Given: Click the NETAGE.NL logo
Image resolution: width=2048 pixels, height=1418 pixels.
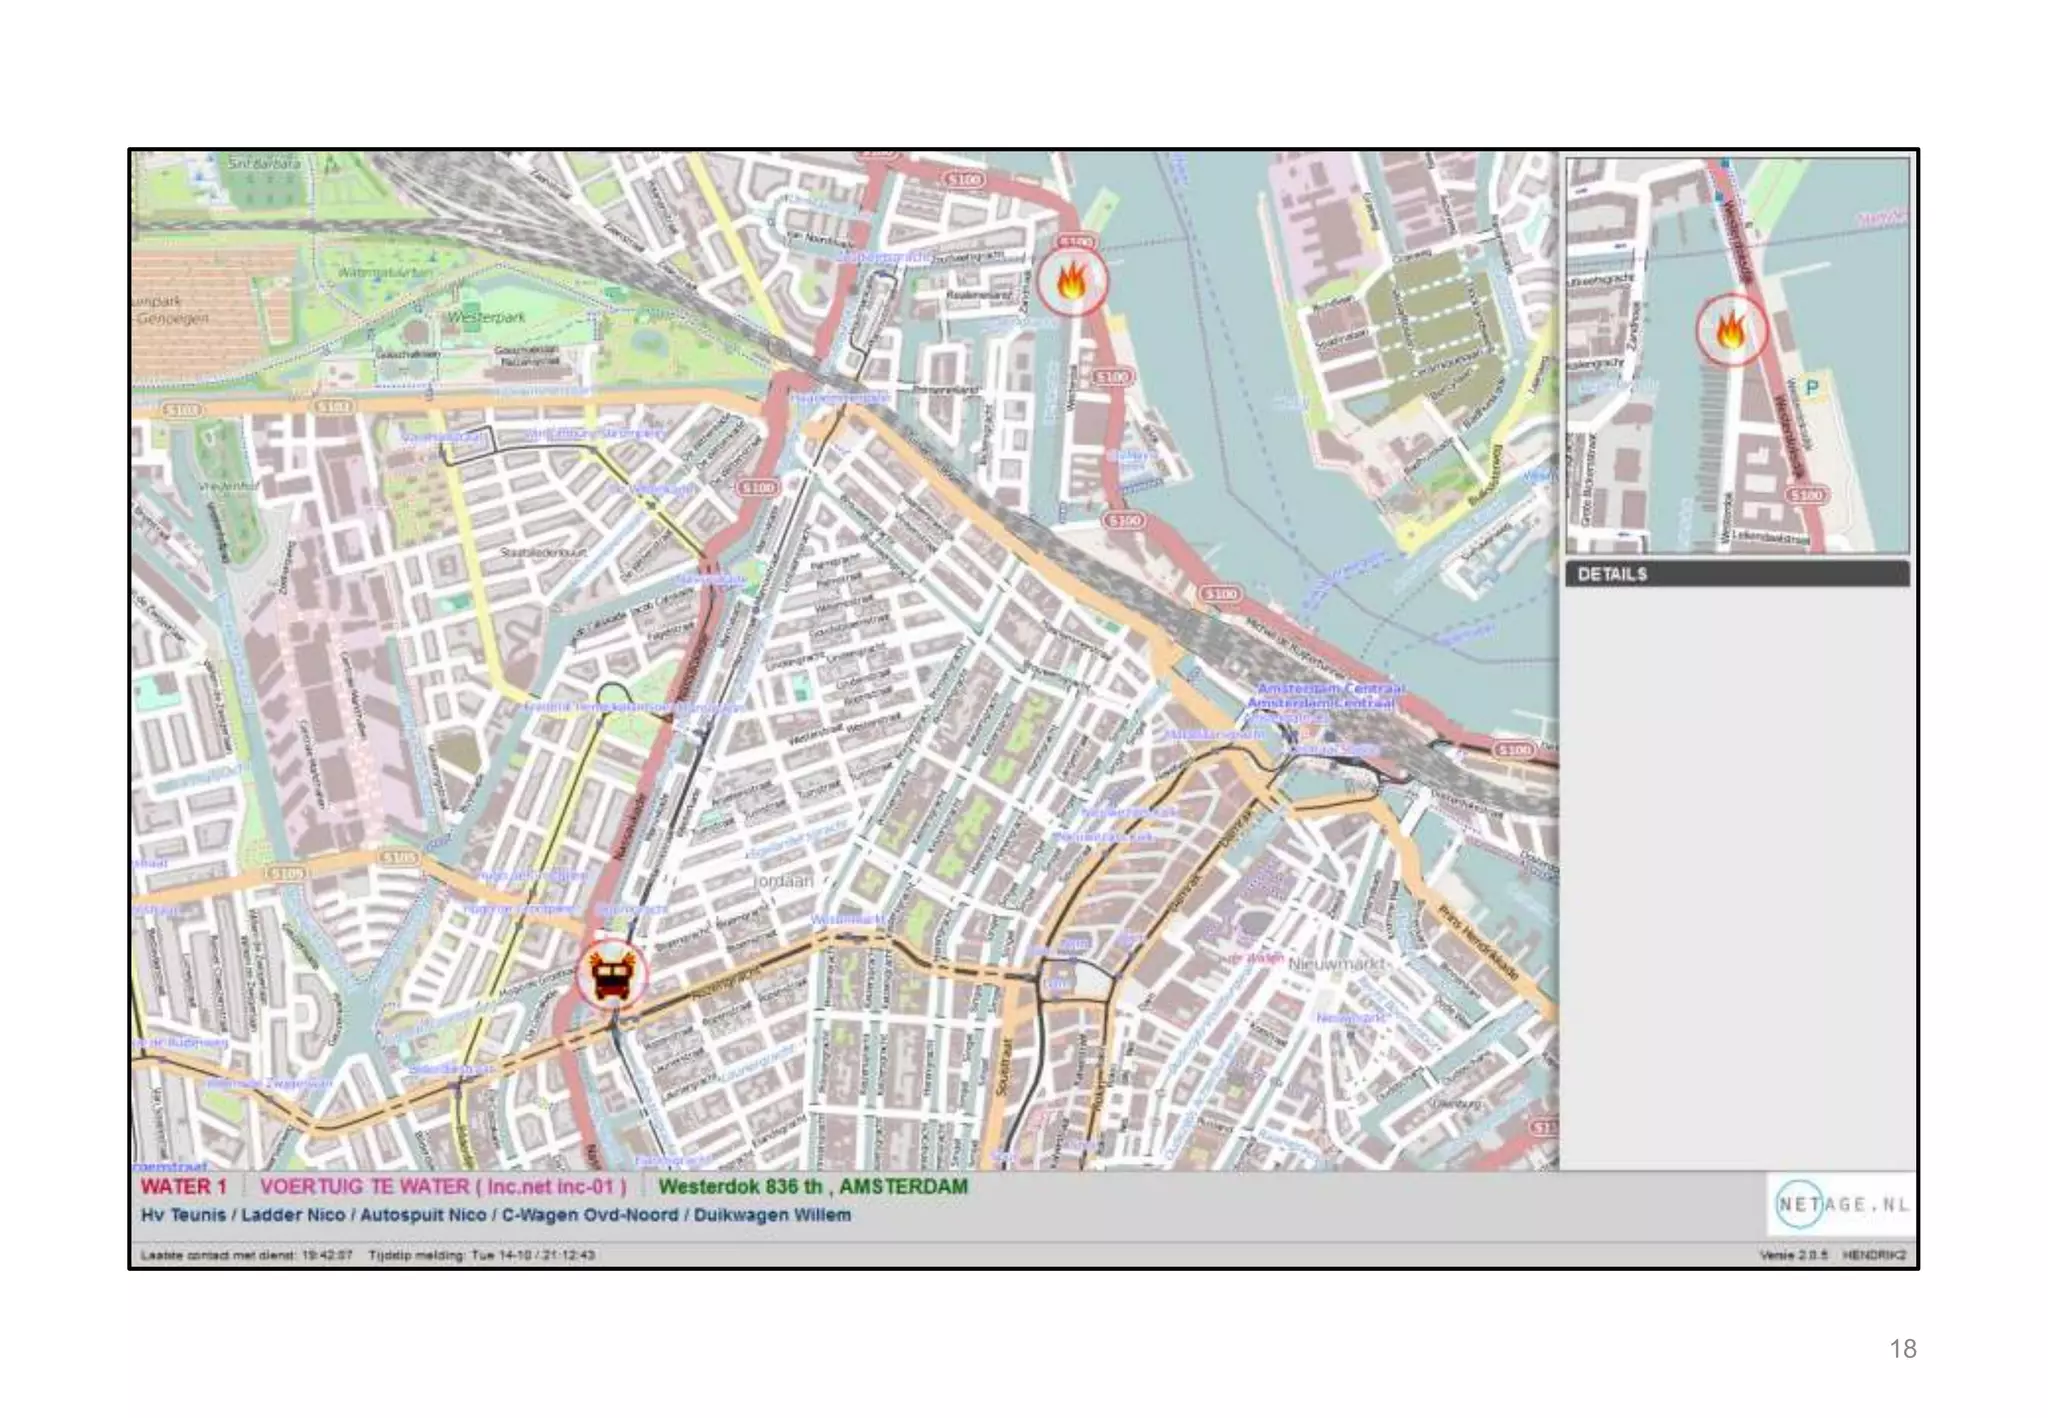Looking at the screenshot, I should [1842, 1204].
